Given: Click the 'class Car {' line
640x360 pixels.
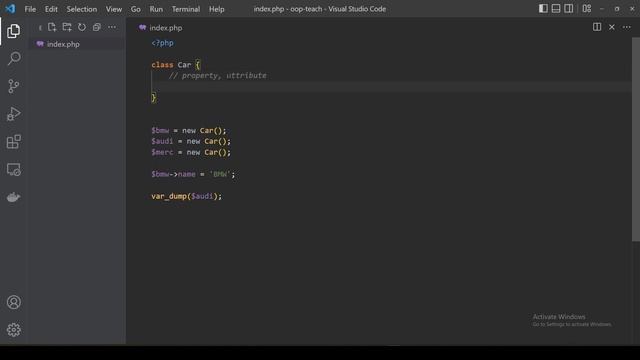Looking at the screenshot, I should [176, 65].
